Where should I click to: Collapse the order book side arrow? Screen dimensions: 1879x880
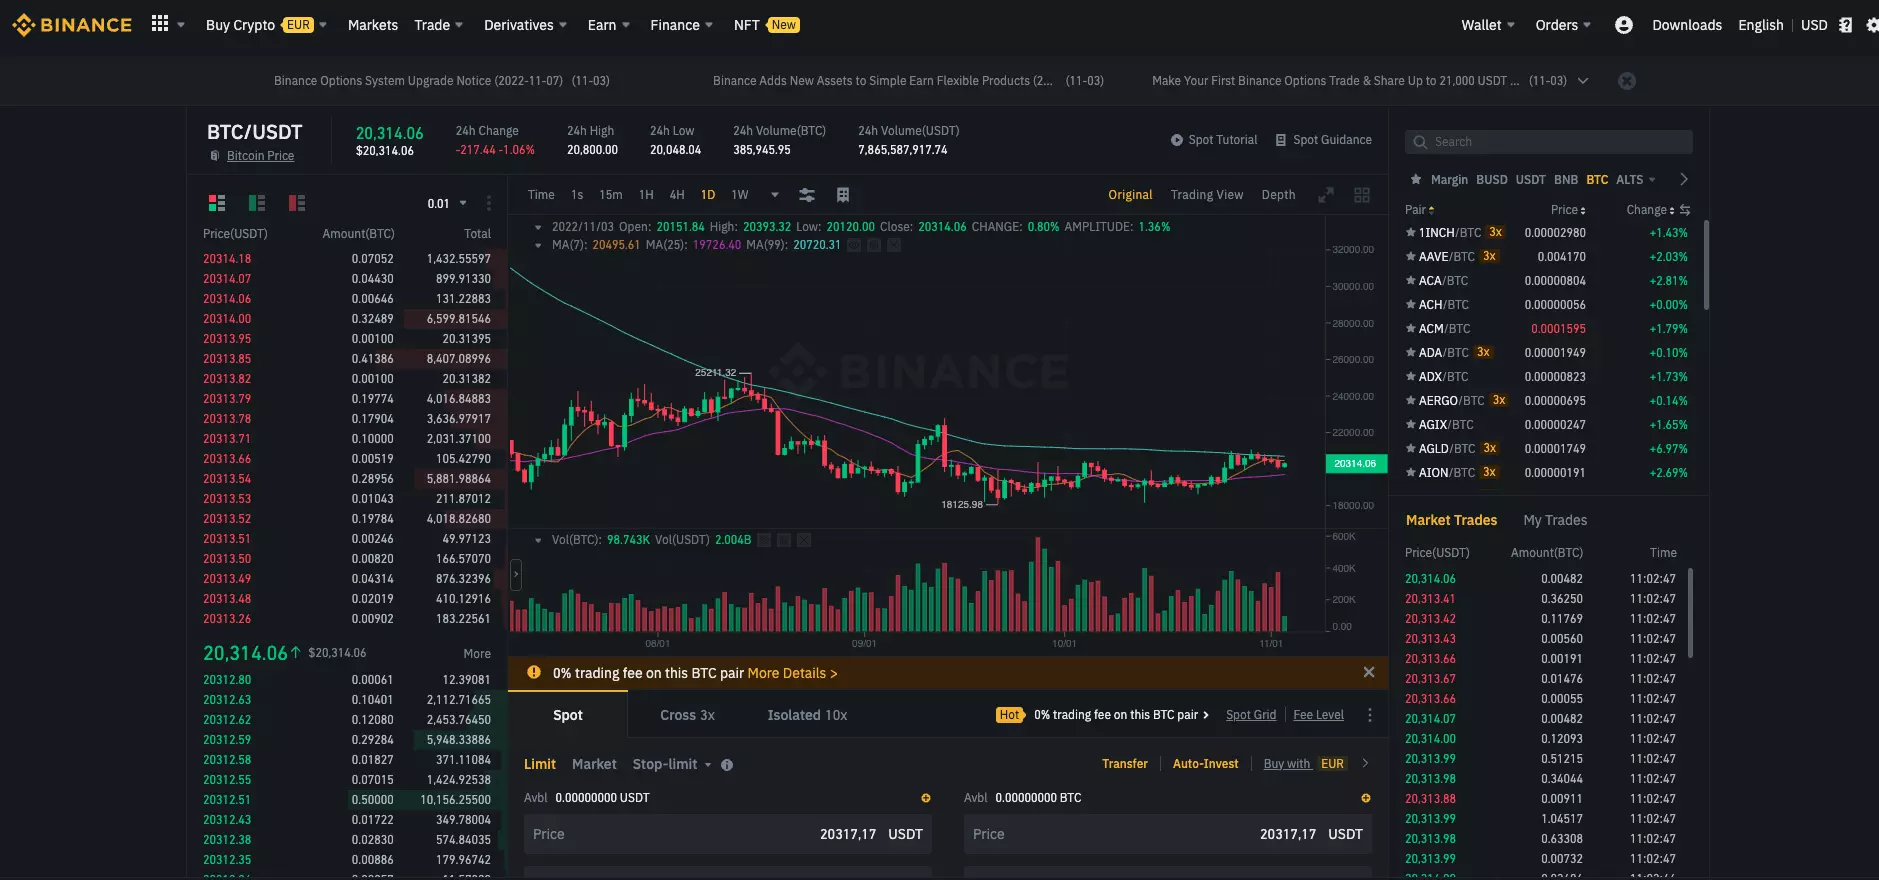coord(516,575)
